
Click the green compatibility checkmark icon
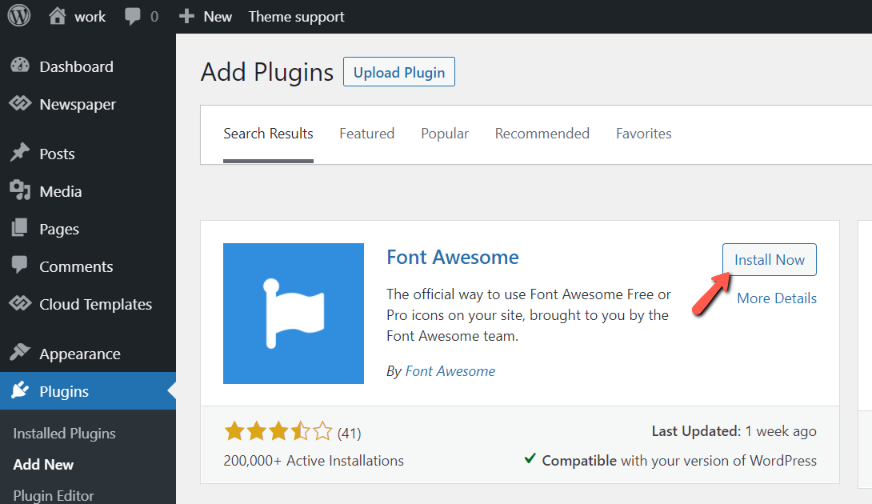coord(530,459)
